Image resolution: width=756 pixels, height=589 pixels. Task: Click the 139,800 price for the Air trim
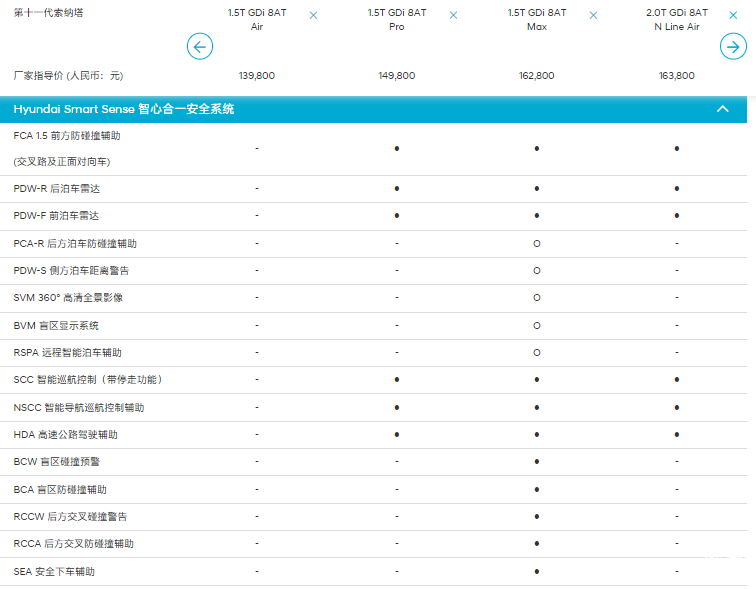coord(257,76)
